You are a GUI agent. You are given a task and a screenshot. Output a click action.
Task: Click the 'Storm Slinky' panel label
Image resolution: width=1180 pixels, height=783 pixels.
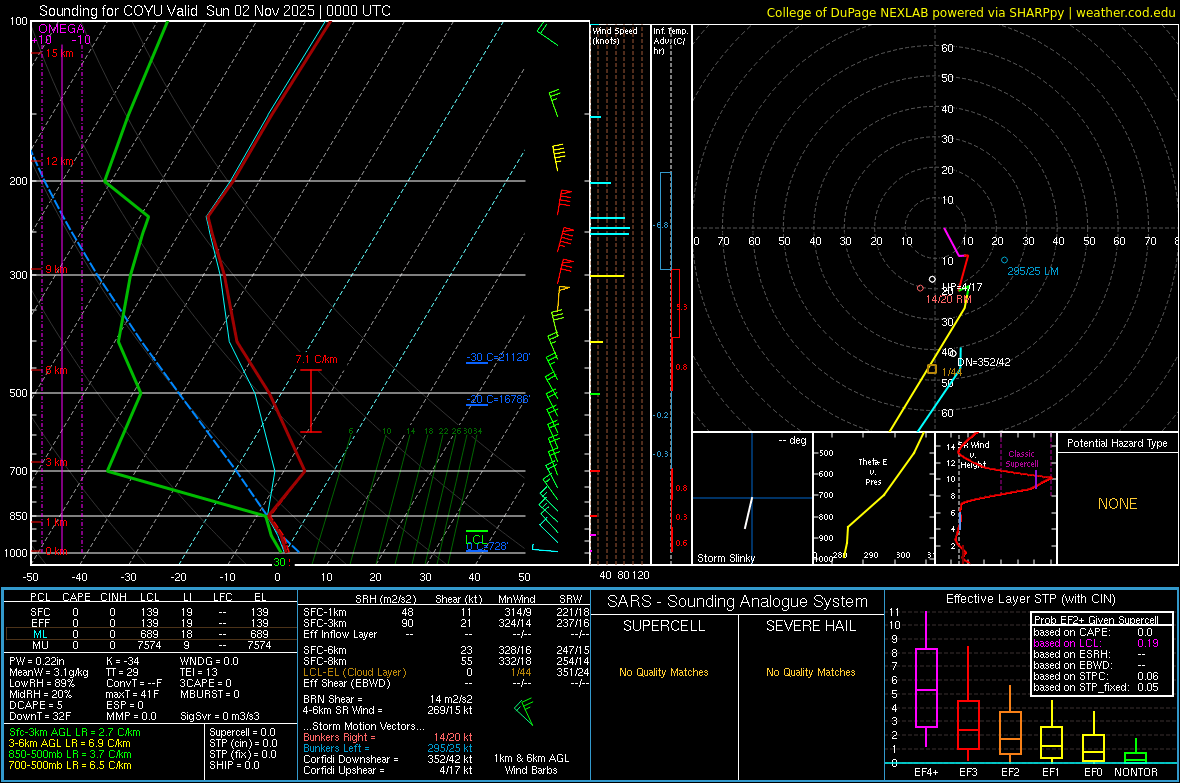tap(726, 558)
